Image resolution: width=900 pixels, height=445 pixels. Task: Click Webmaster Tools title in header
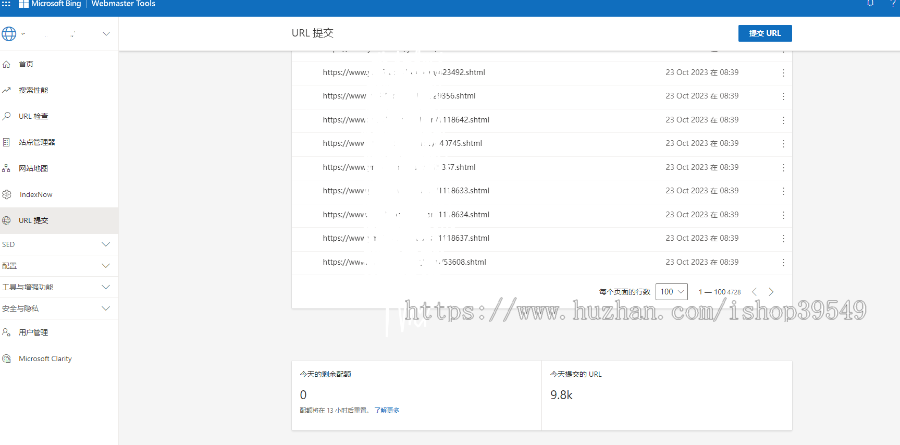pos(123,3)
